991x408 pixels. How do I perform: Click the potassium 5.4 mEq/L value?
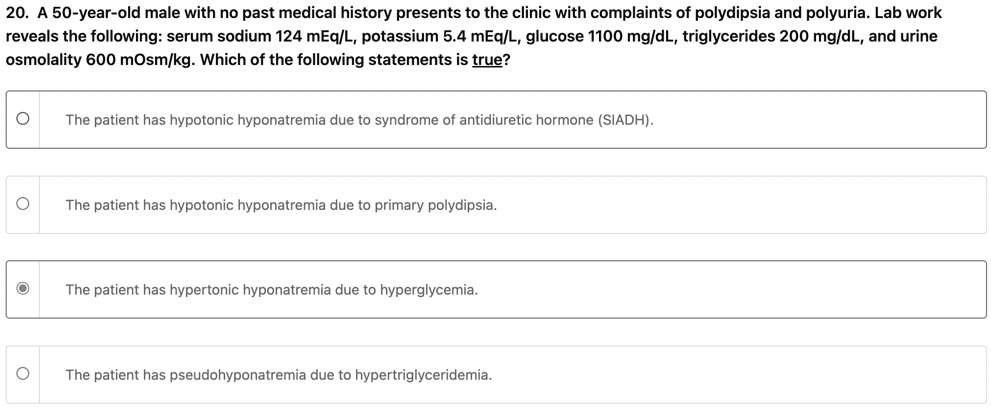[x=441, y=37]
